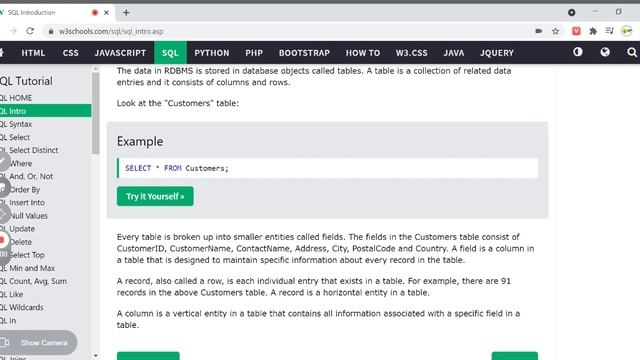
Task: Open BOOTSTRAP in the top navbar
Action: [304, 53]
